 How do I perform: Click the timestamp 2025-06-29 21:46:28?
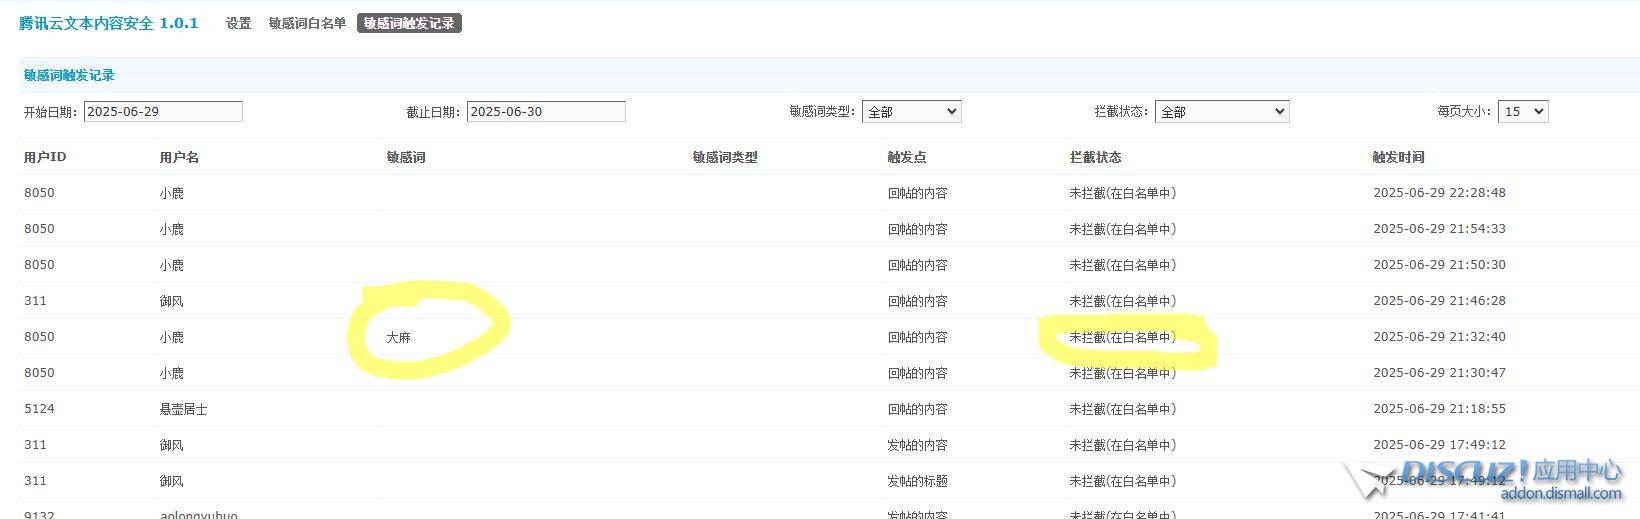pyautogui.click(x=1439, y=301)
